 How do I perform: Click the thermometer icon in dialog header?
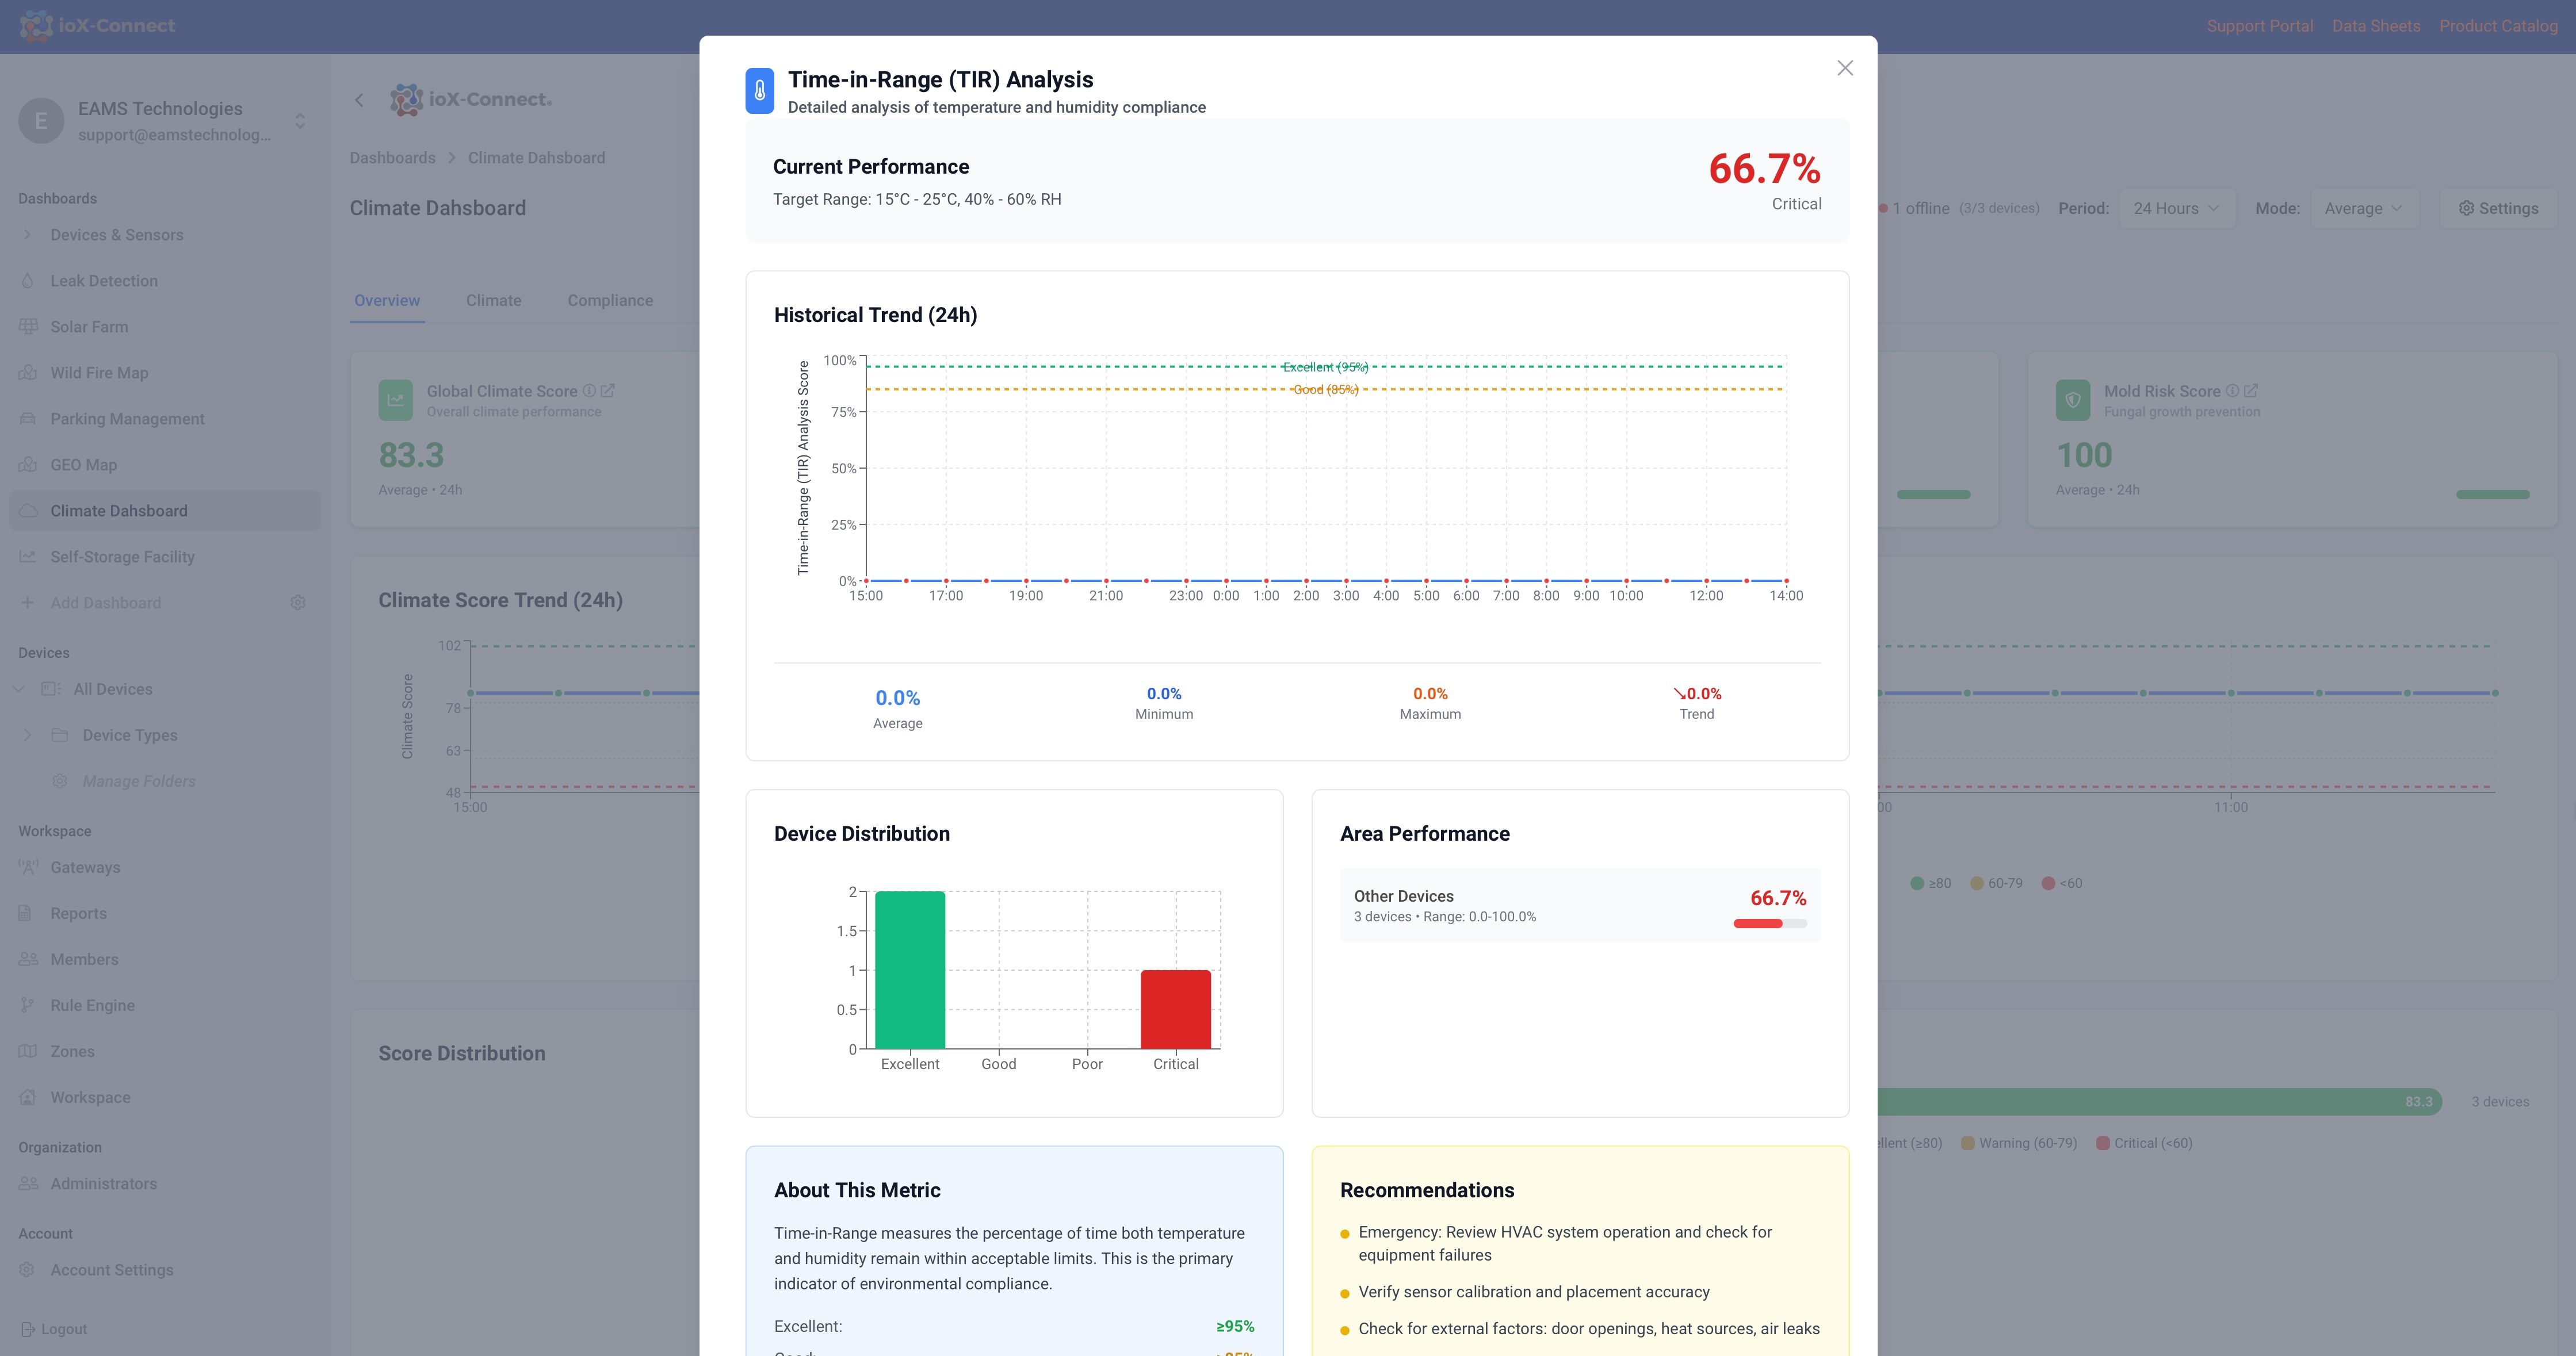759,91
